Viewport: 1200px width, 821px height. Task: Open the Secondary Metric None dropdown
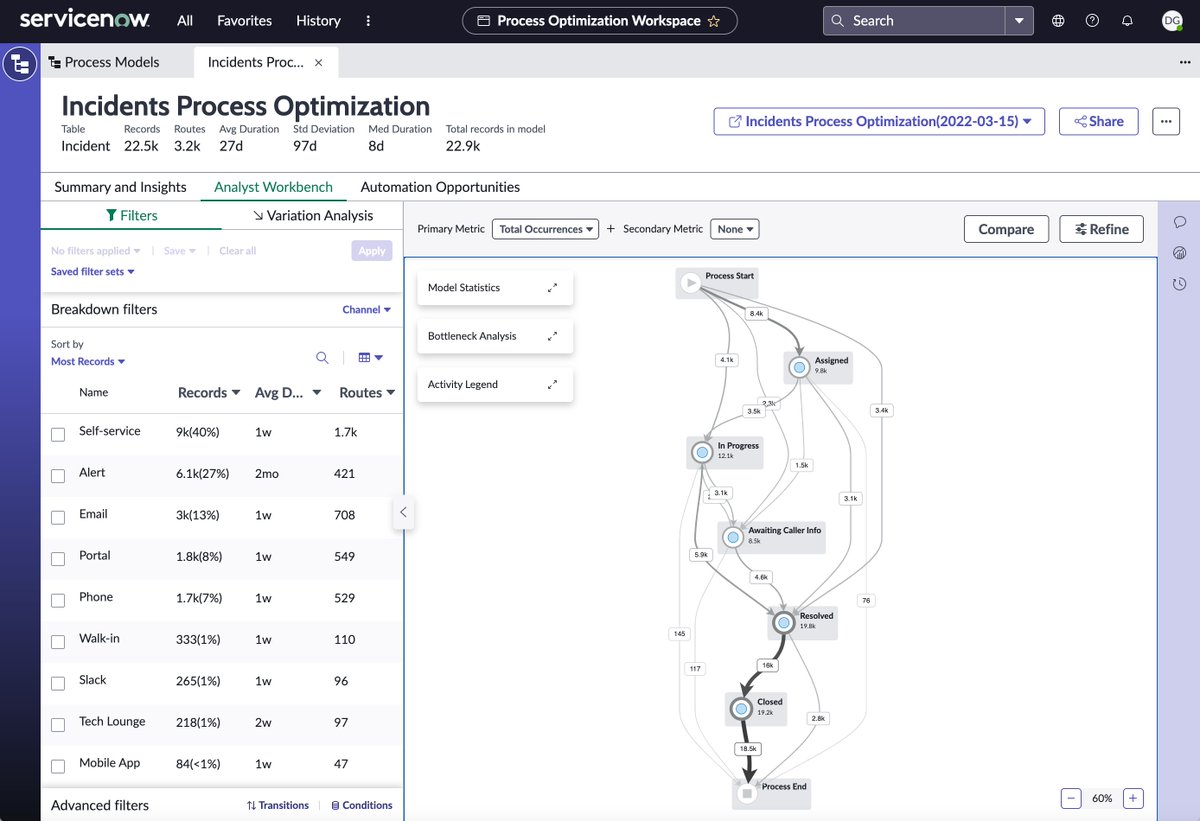coord(735,229)
